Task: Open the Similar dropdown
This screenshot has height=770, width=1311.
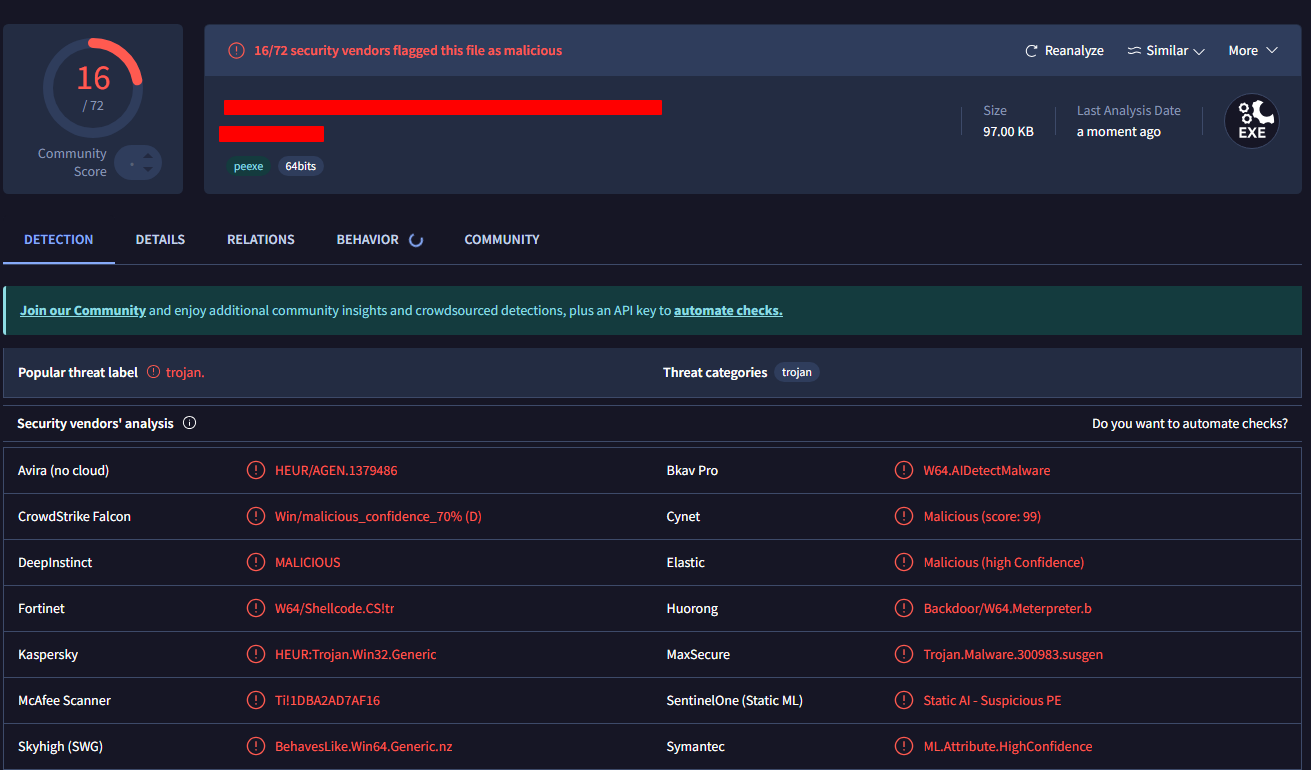Action: pyautogui.click(x=1165, y=51)
